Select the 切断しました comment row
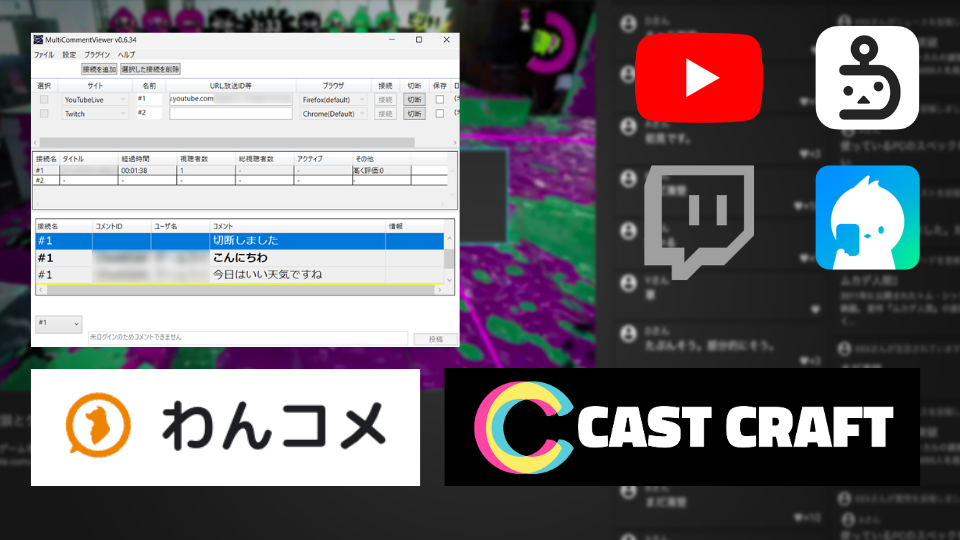This screenshot has height=540, width=960. coord(239,241)
